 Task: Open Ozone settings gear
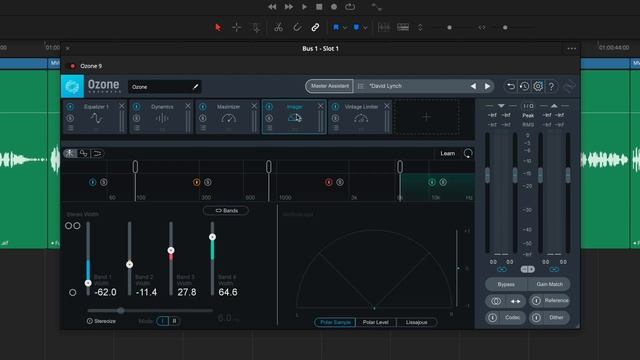tap(538, 86)
